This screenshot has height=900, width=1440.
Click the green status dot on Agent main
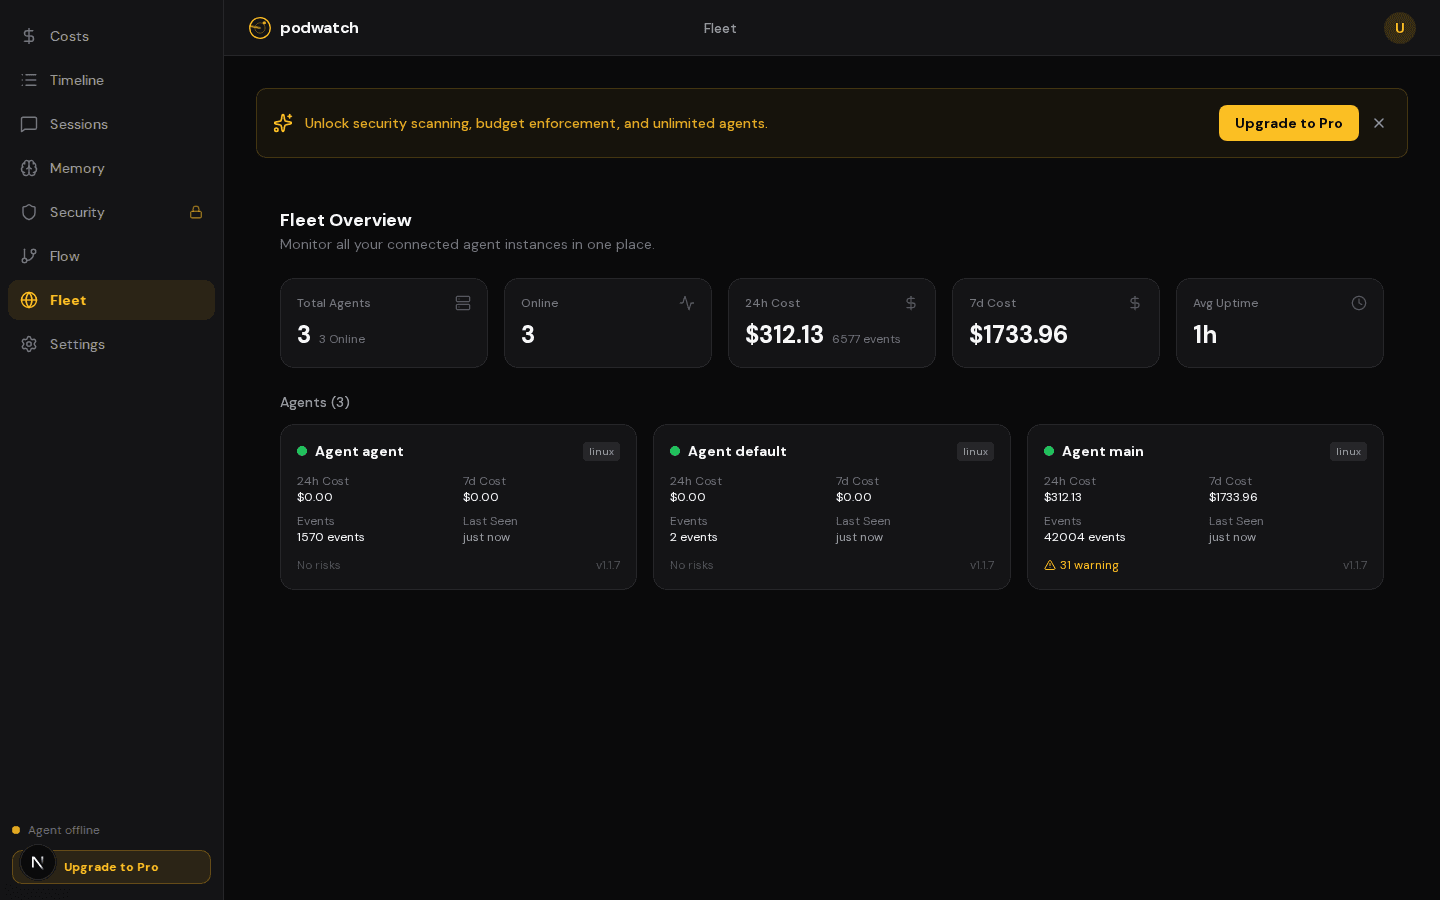point(1049,451)
